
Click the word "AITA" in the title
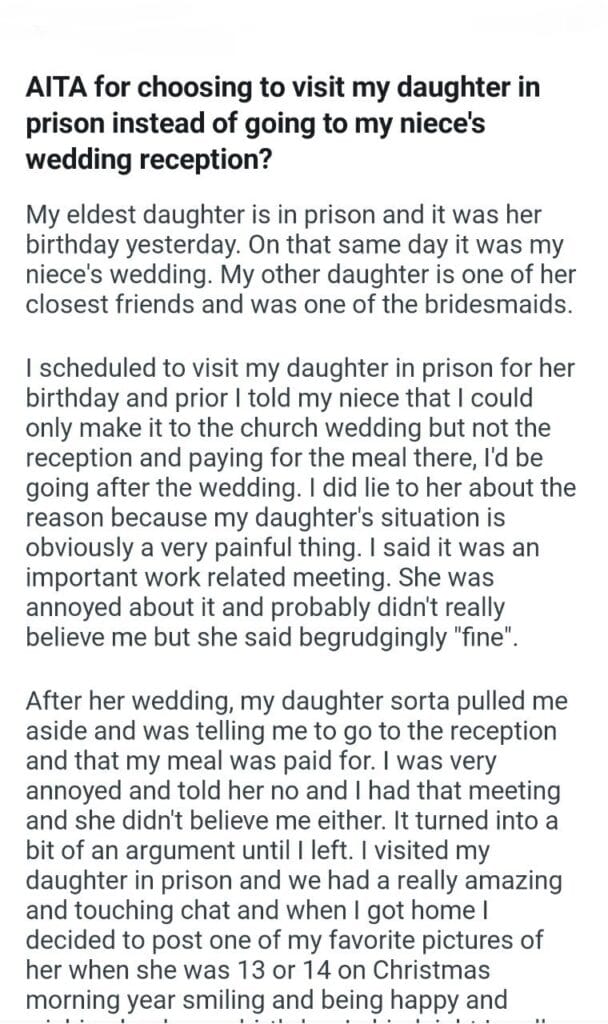(x=56, y=89)
